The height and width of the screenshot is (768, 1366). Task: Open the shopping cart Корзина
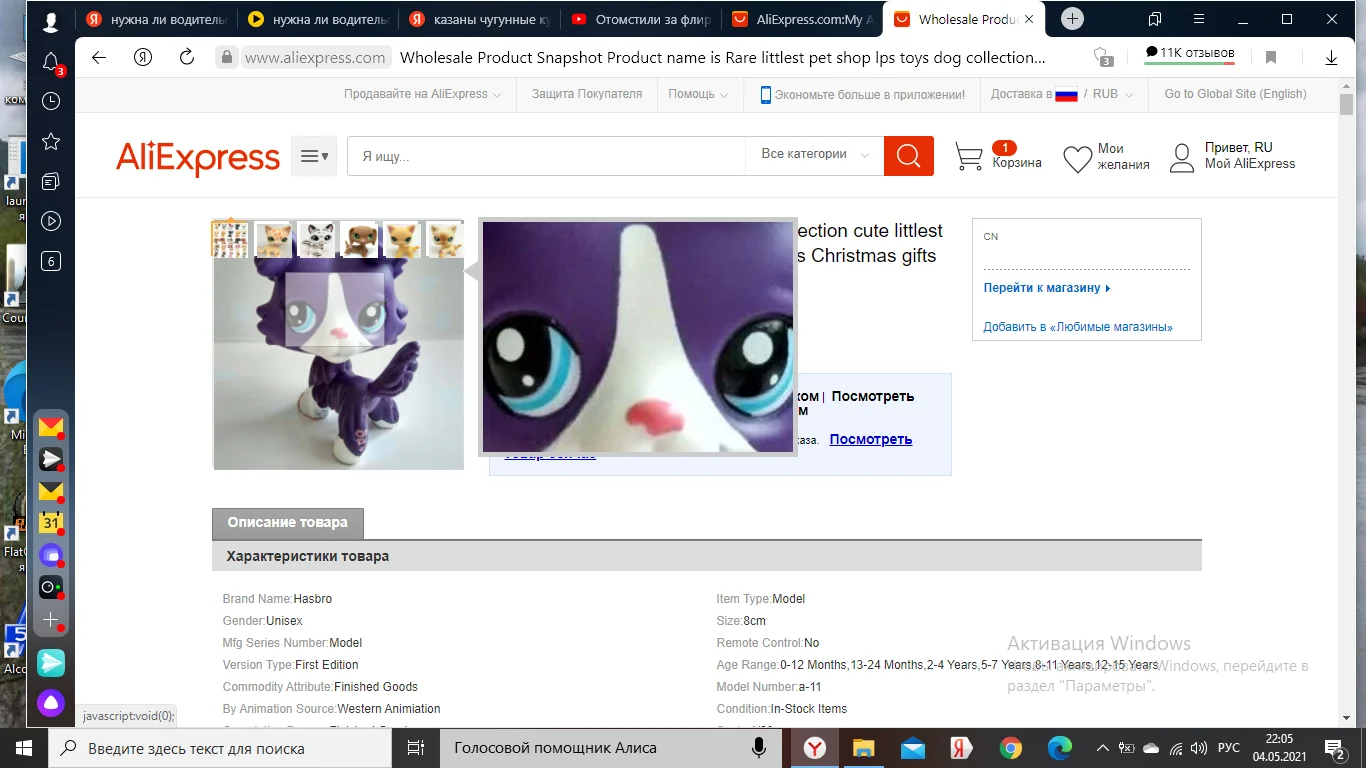(998, 156)
